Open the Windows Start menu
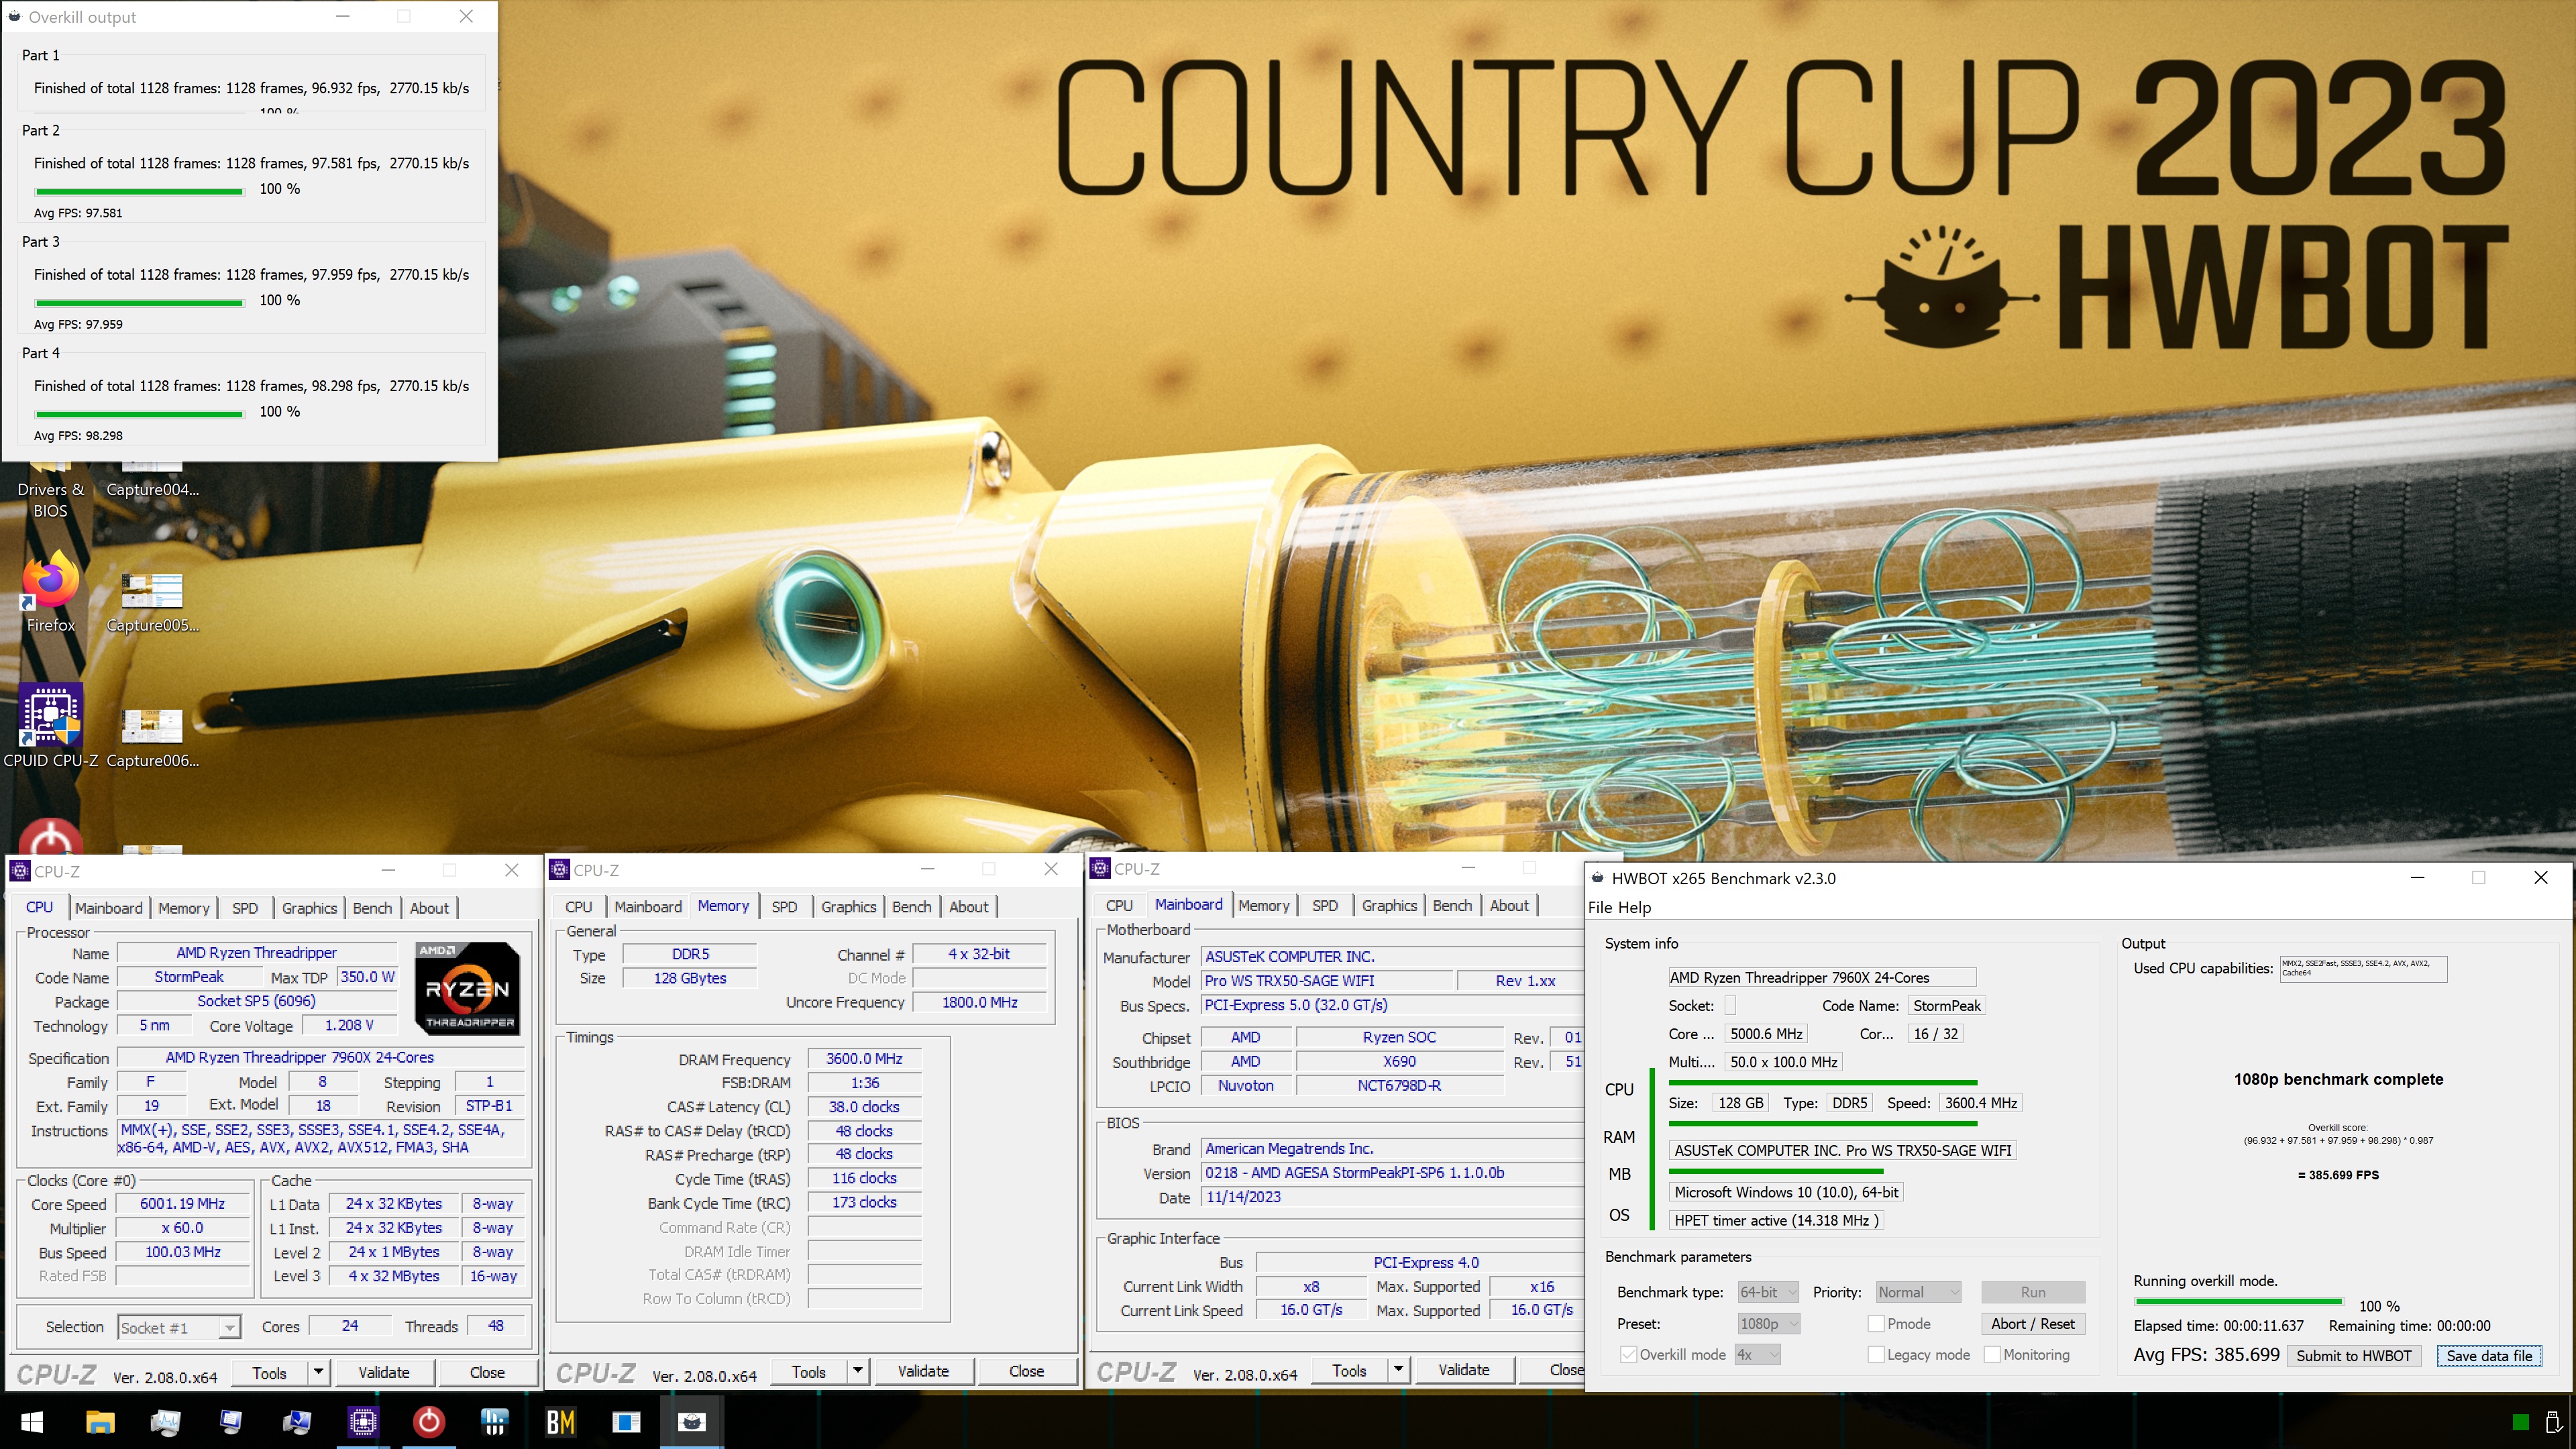The width and height of the screenshot is (2576, 1449). click(32, 1421)
